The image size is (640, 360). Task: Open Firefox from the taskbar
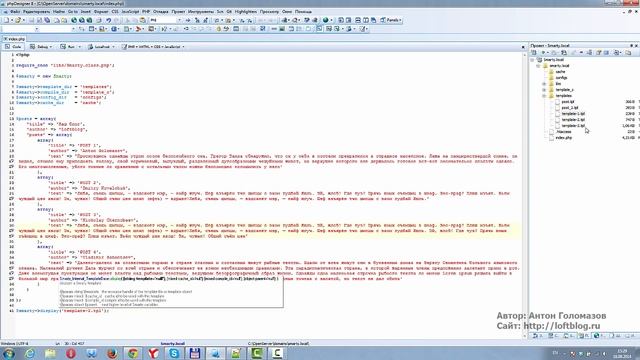click(x=112, y=353)
